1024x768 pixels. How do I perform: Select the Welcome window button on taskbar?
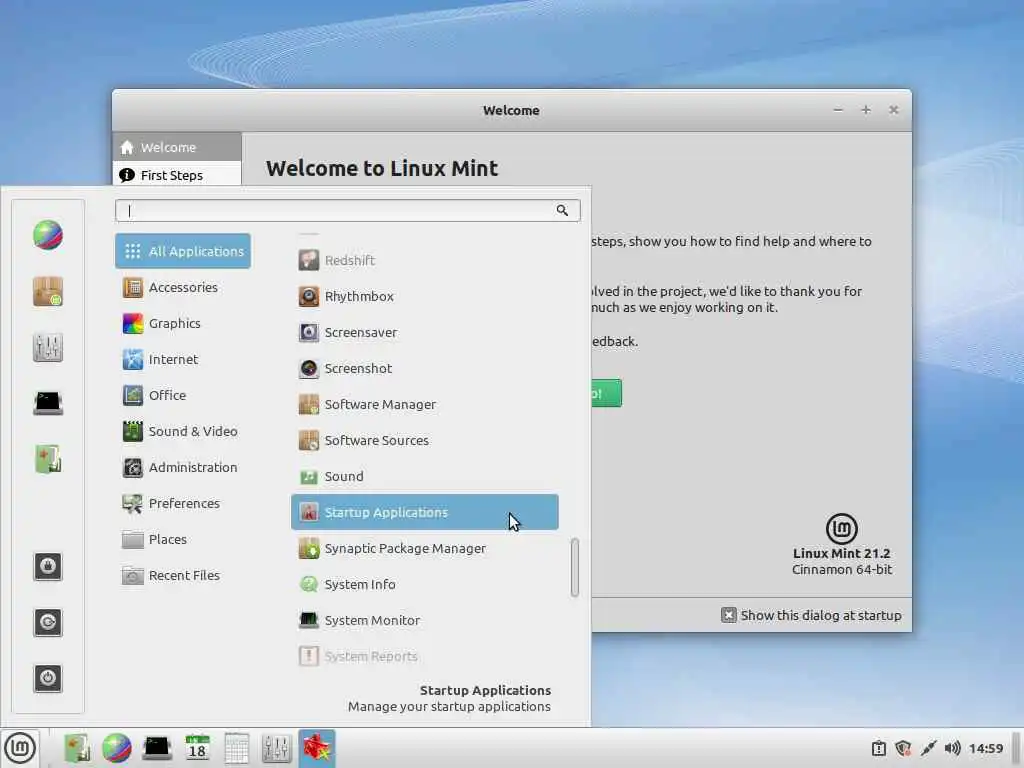tap(317, 748)
